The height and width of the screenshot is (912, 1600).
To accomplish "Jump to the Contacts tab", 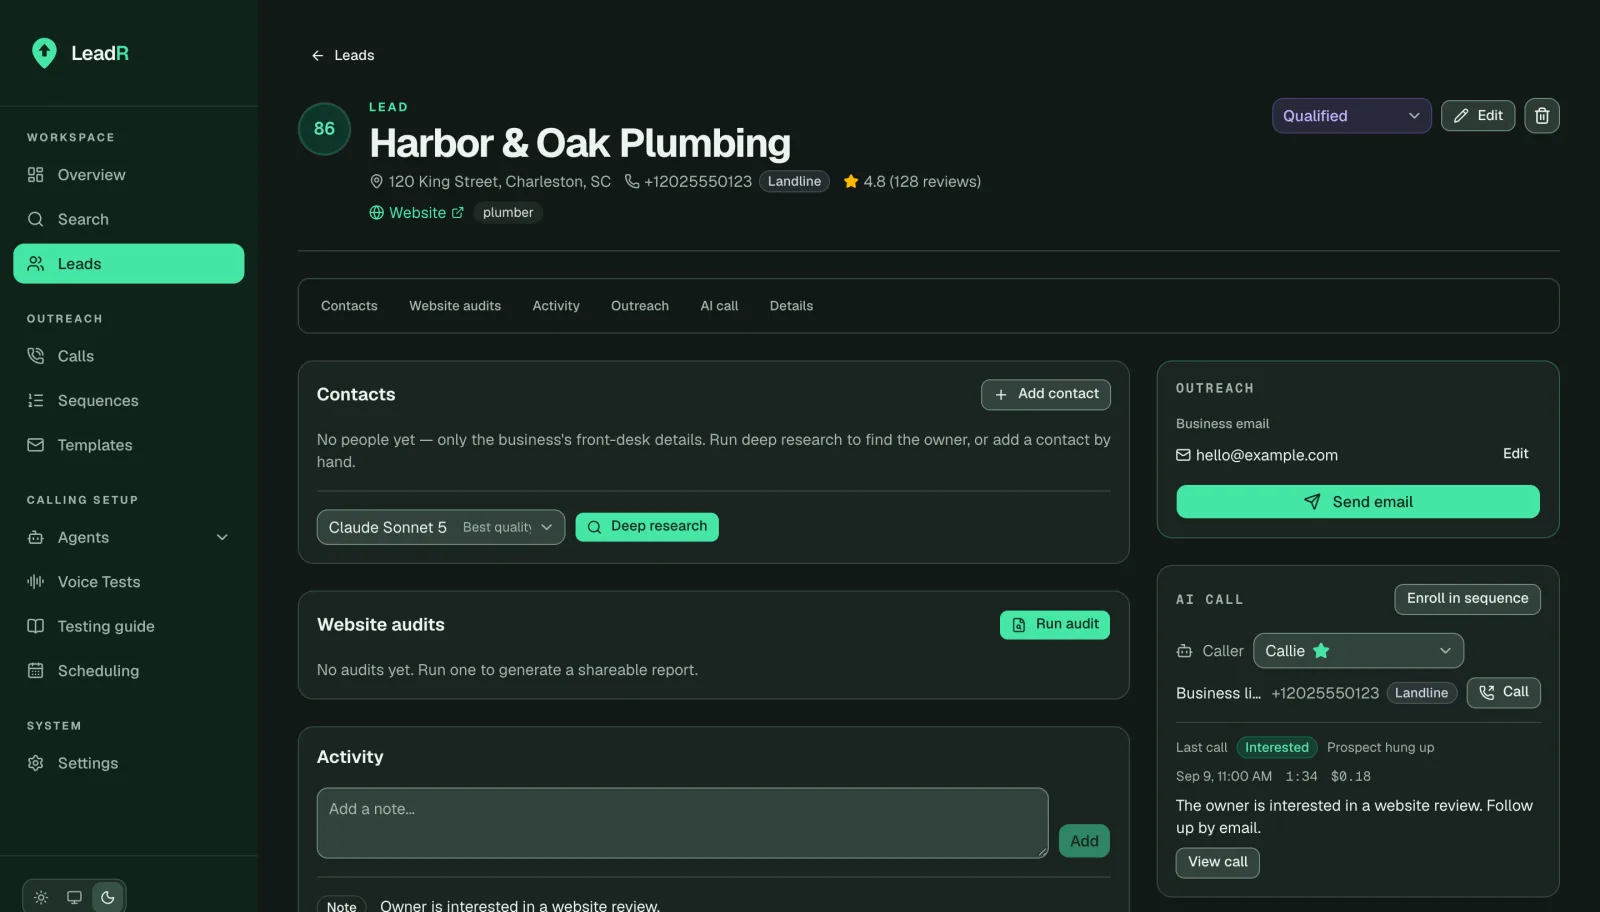I will [349, 306].
